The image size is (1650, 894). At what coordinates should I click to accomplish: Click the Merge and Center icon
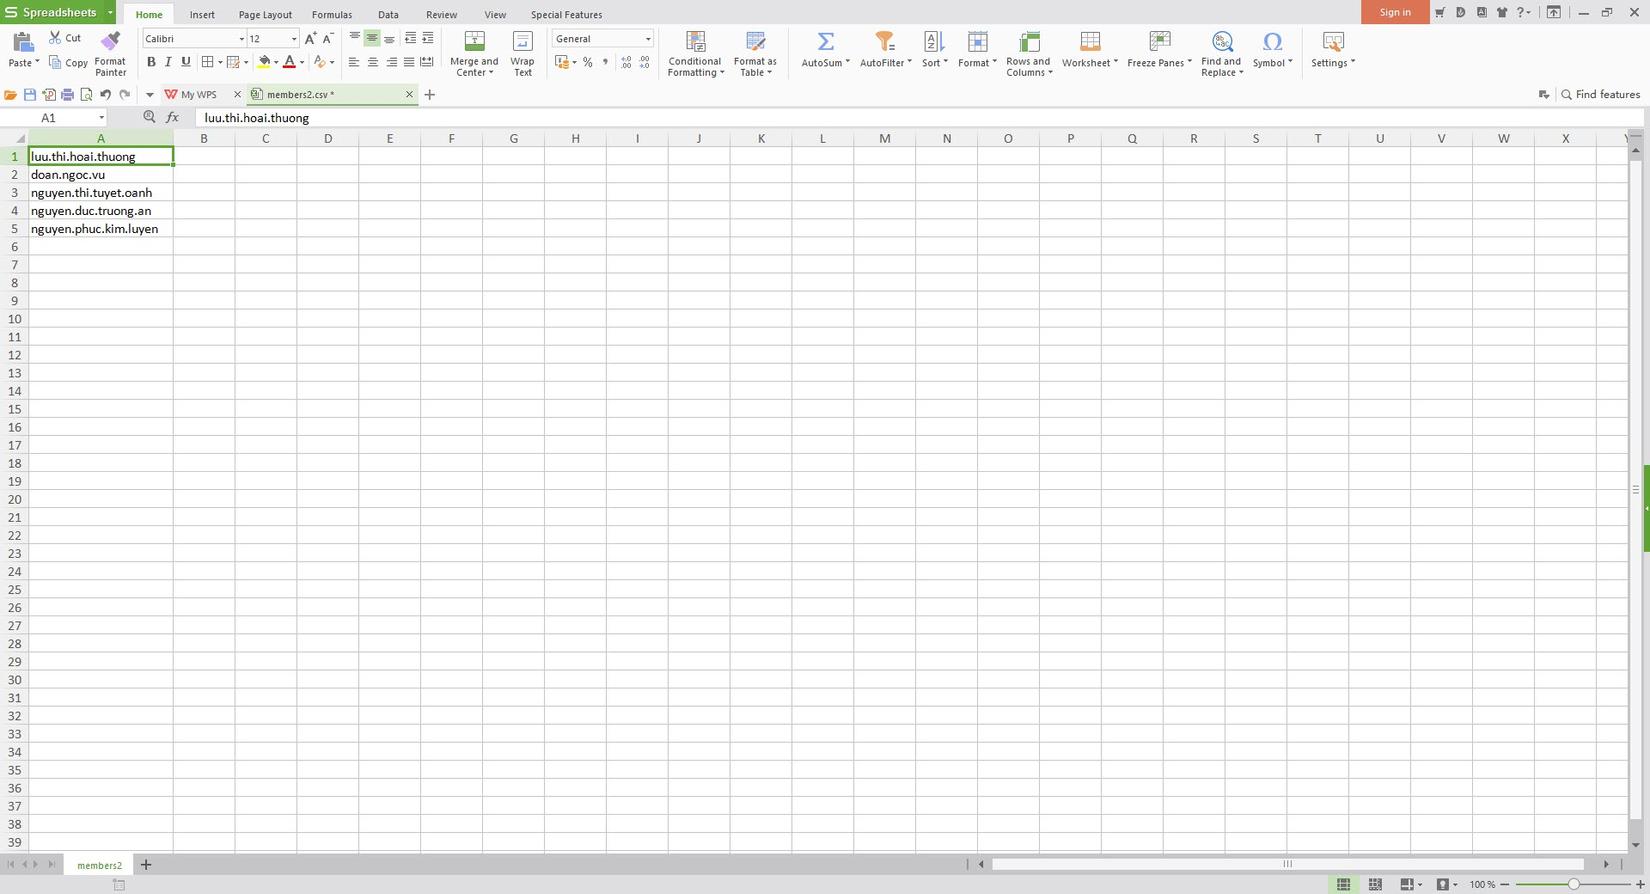click(475, 42)
